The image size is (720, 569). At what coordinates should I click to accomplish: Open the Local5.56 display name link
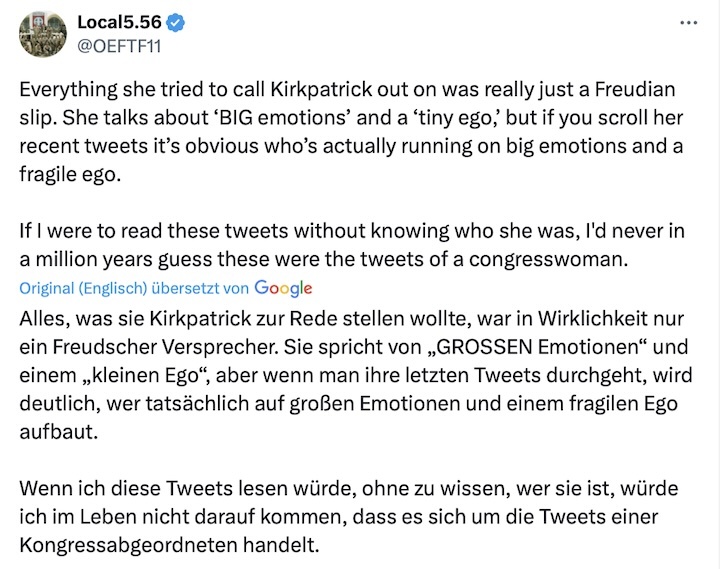(118, 21)
